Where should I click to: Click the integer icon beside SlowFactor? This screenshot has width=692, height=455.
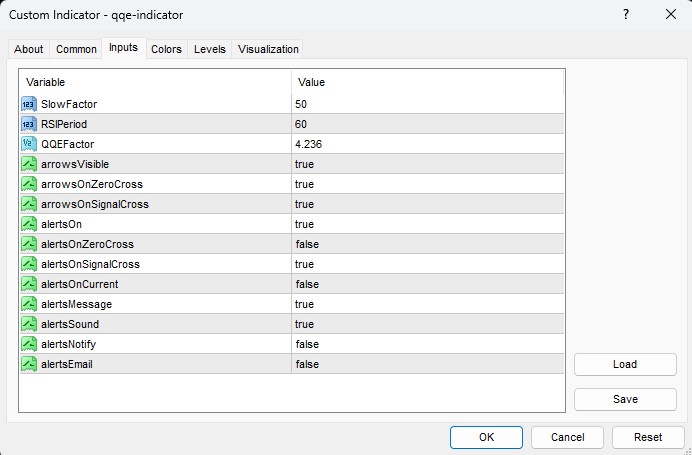click(x=29, y=104)
